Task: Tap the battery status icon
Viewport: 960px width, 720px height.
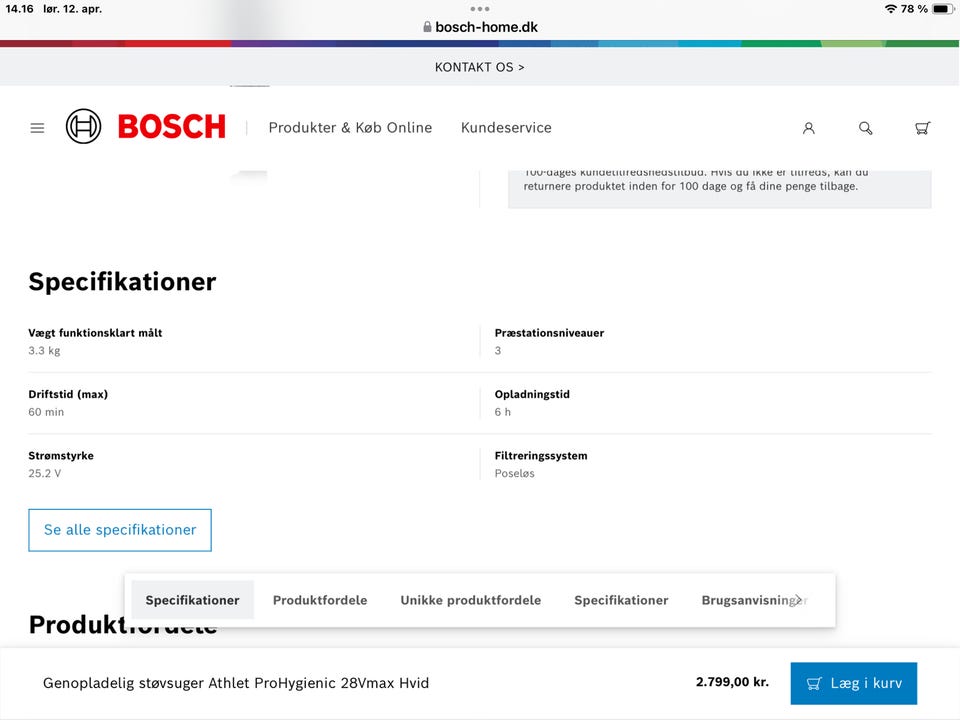Action: tap(943, 9)
